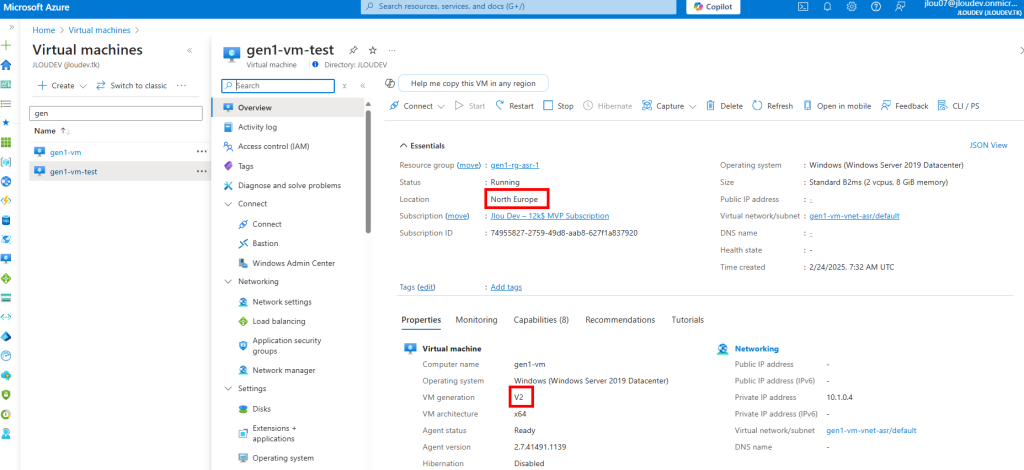The height and width of the screenshot is (470, 1024).
Task: Open resource group gen1-rg-asr-1 link
Action: tap(515, 165)
